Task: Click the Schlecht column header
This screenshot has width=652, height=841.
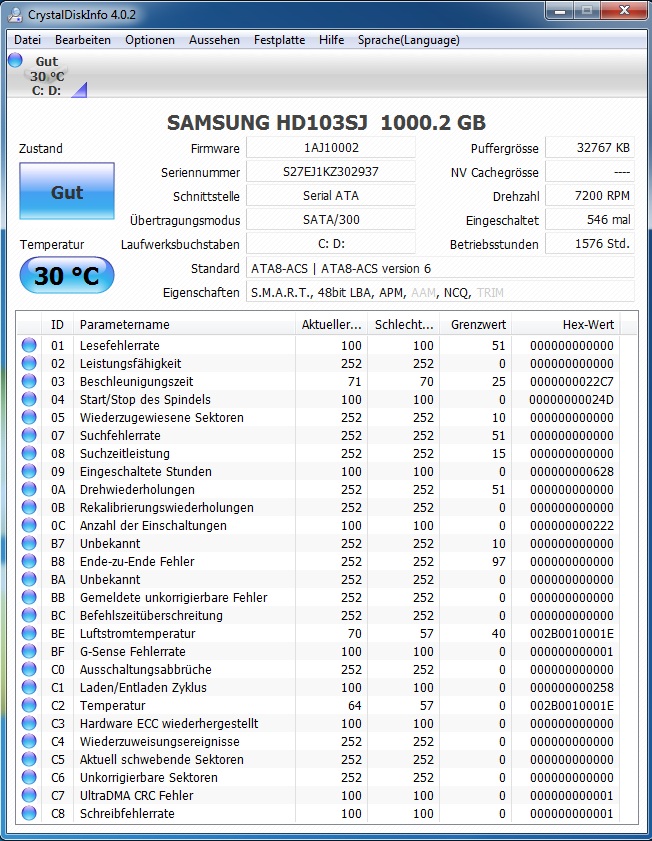Action: tap(404, 324)
